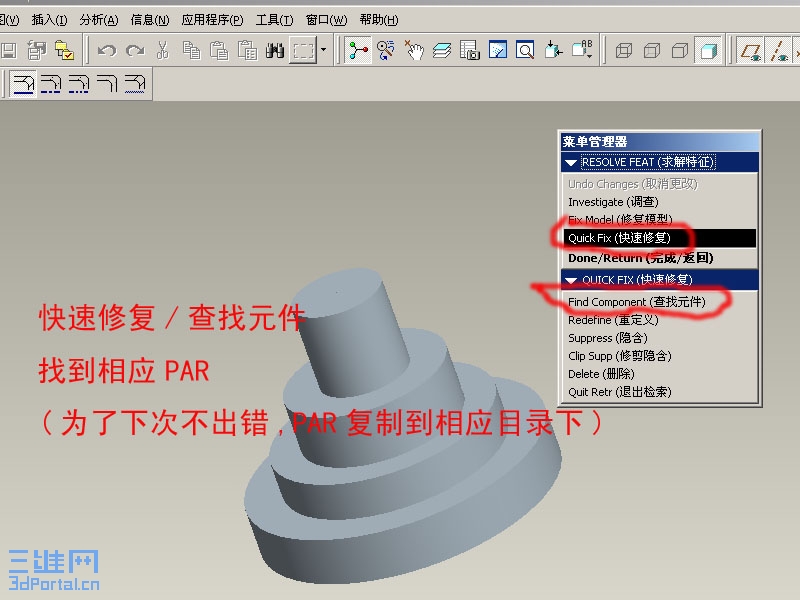Image resolution: width=800 pixels, height=600 pixels.
Task: Select the dashed selection box tool
Action: [x=303, y=50]
